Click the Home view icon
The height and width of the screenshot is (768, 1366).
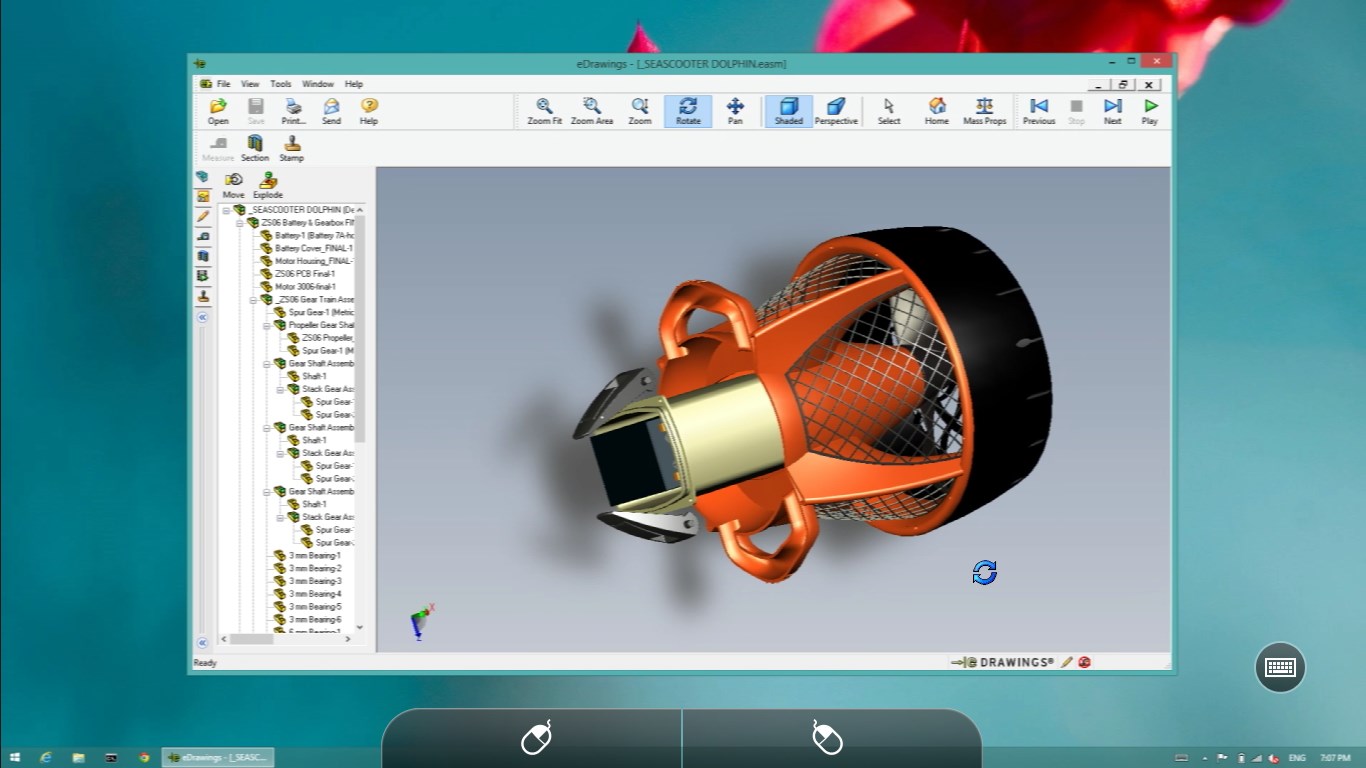click(936, 110)
